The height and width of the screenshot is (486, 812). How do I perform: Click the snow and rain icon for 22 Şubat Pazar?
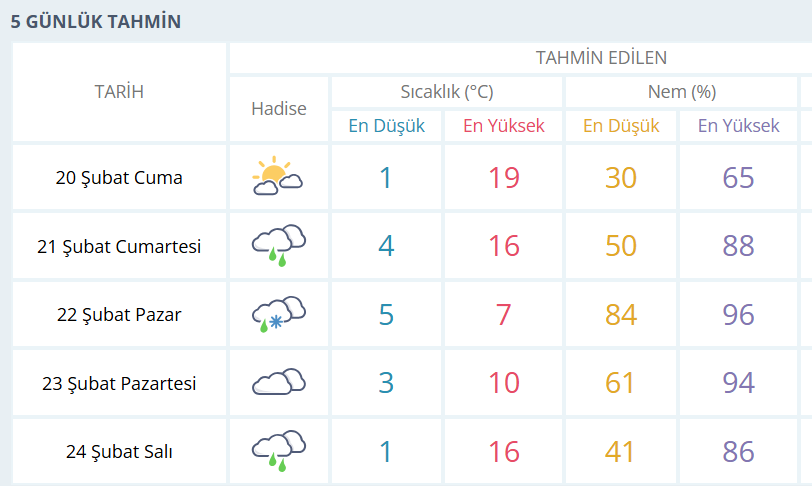(x=278, y=313)
